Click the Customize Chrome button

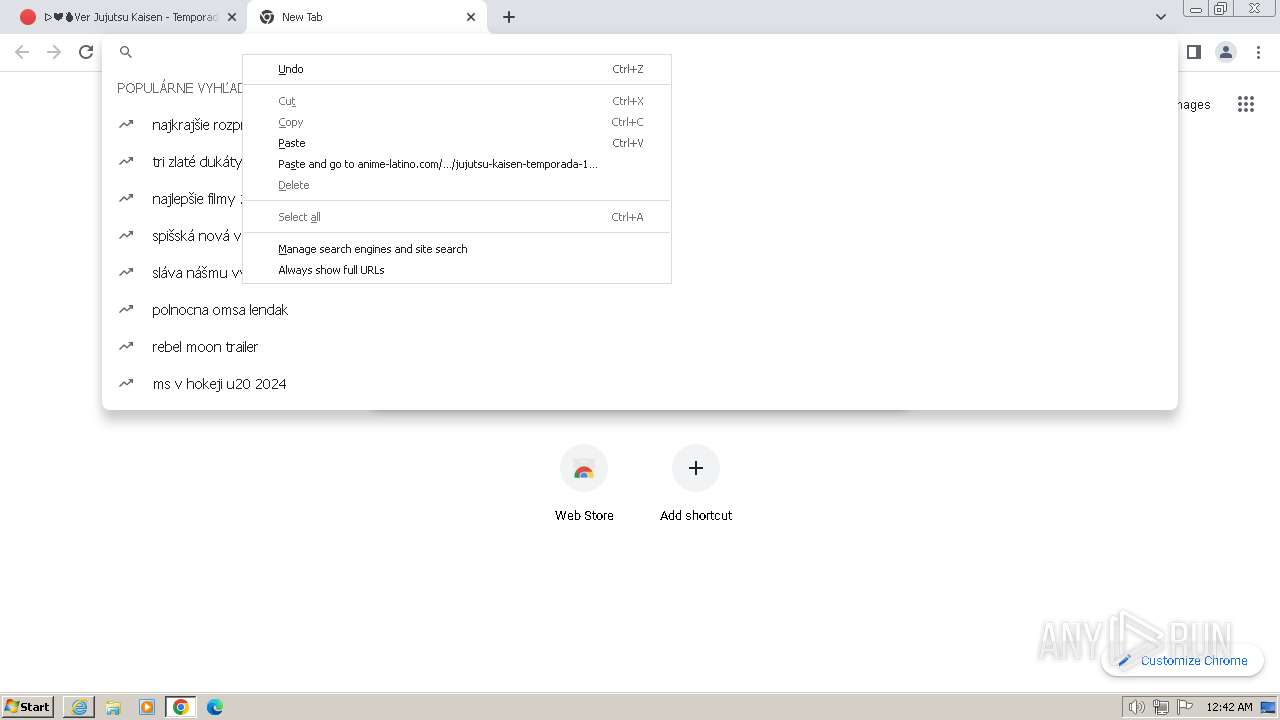tap(1182, 660)
